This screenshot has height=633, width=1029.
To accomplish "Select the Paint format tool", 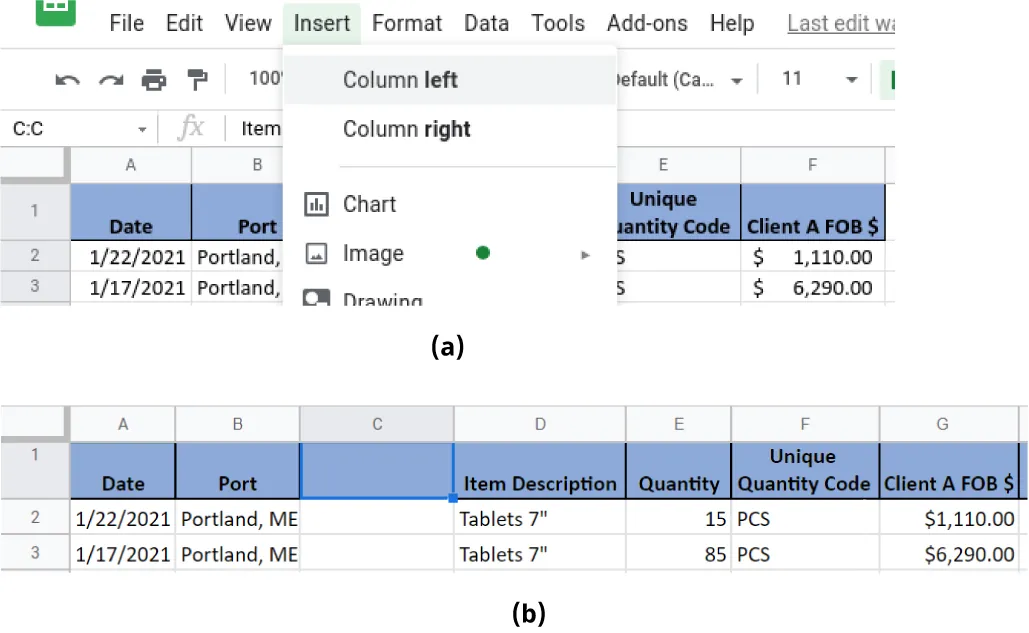I will click(196, 79).
